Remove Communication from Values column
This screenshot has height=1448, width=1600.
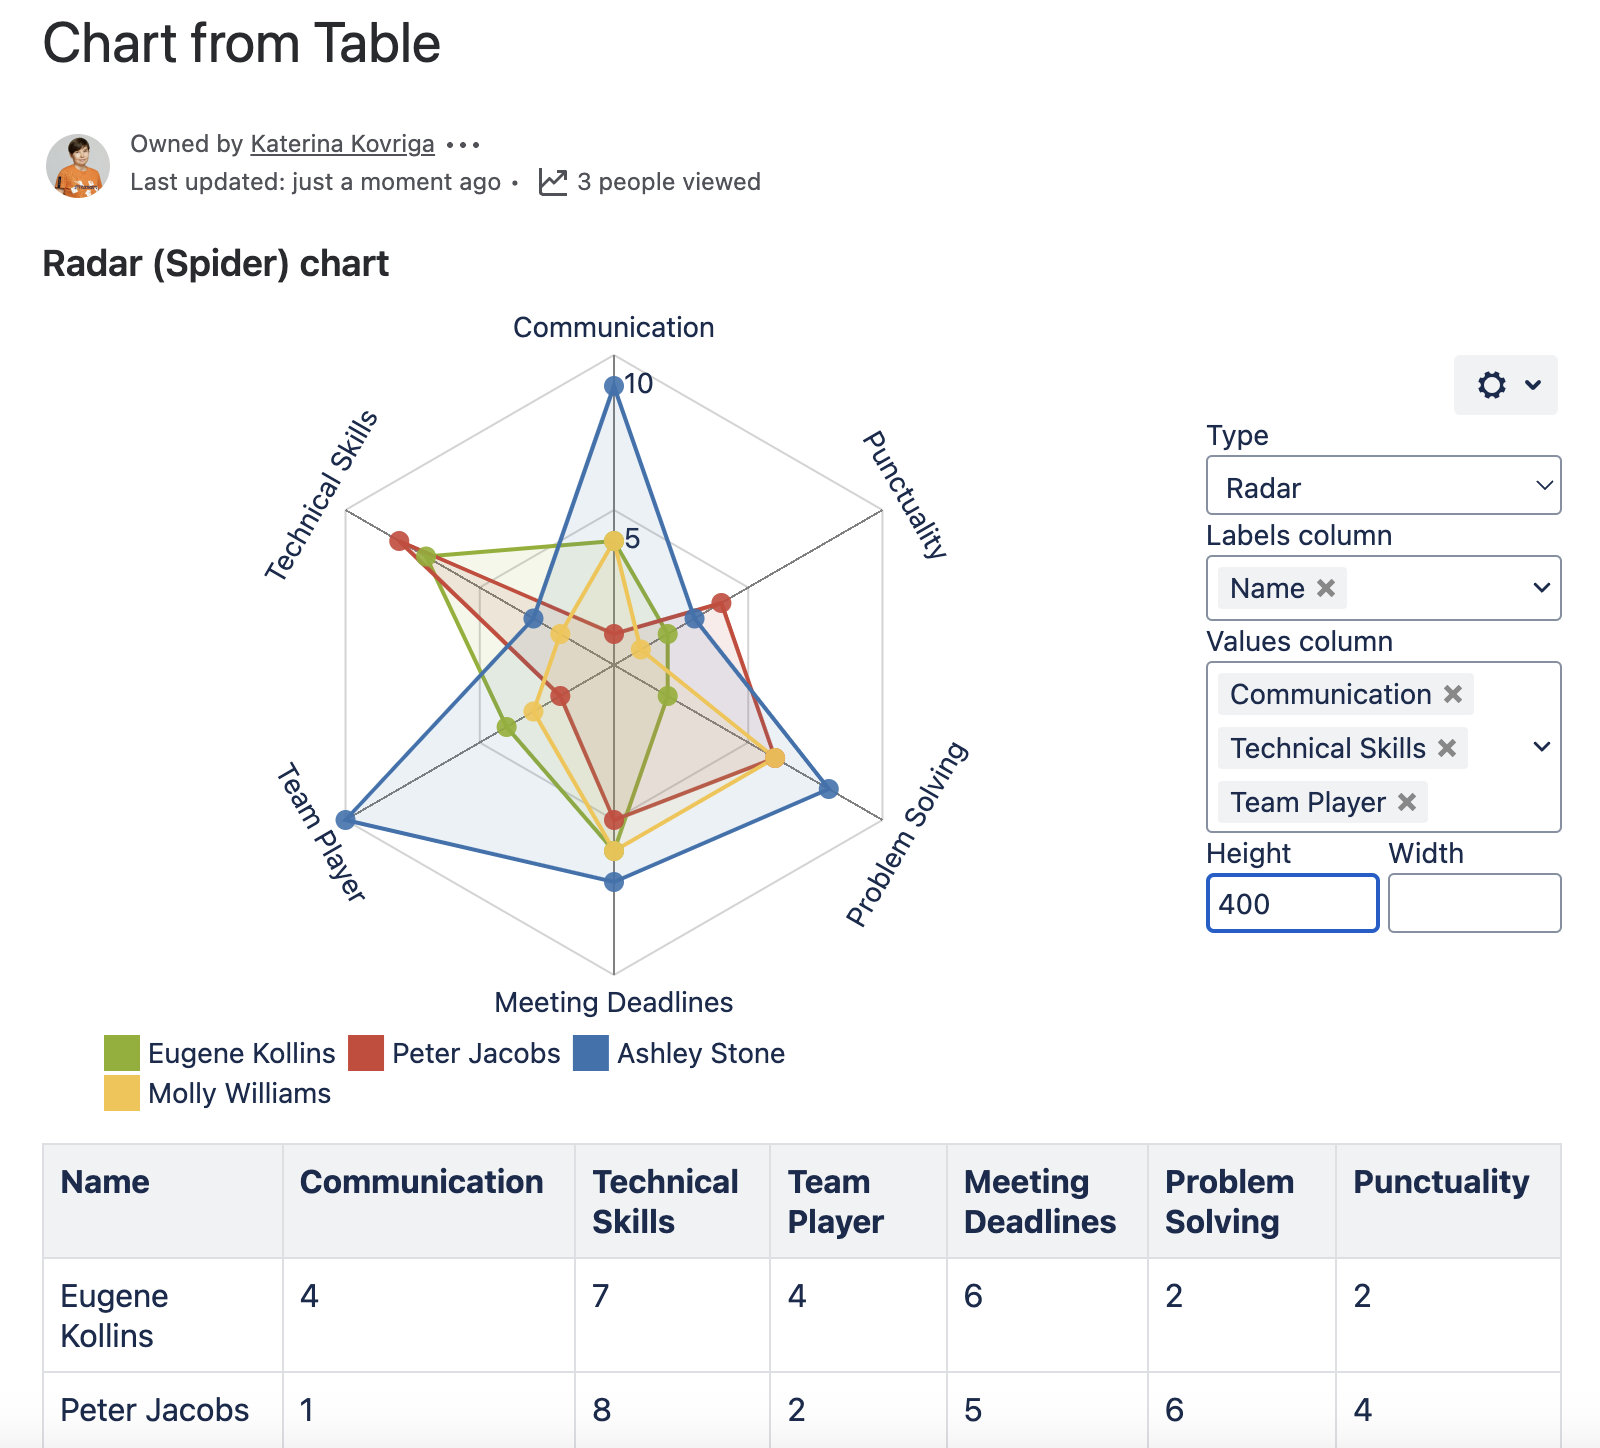(x=1453, y=694)
